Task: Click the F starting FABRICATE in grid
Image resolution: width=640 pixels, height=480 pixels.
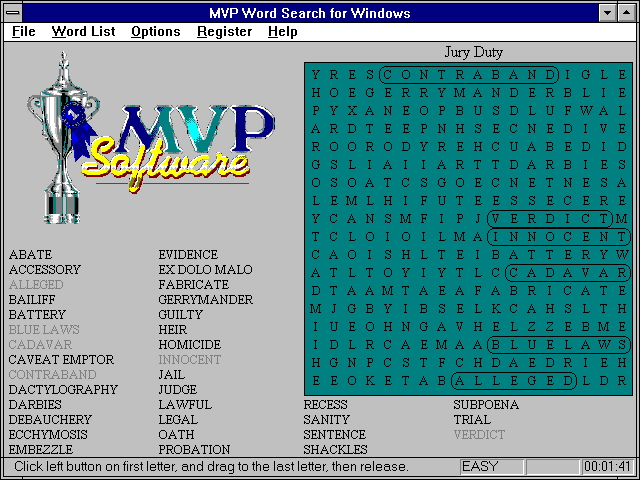Action: 478,291
